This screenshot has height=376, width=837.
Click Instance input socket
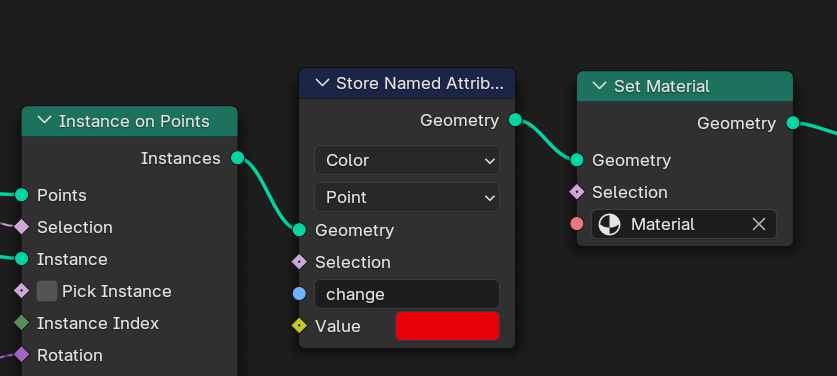21,259
